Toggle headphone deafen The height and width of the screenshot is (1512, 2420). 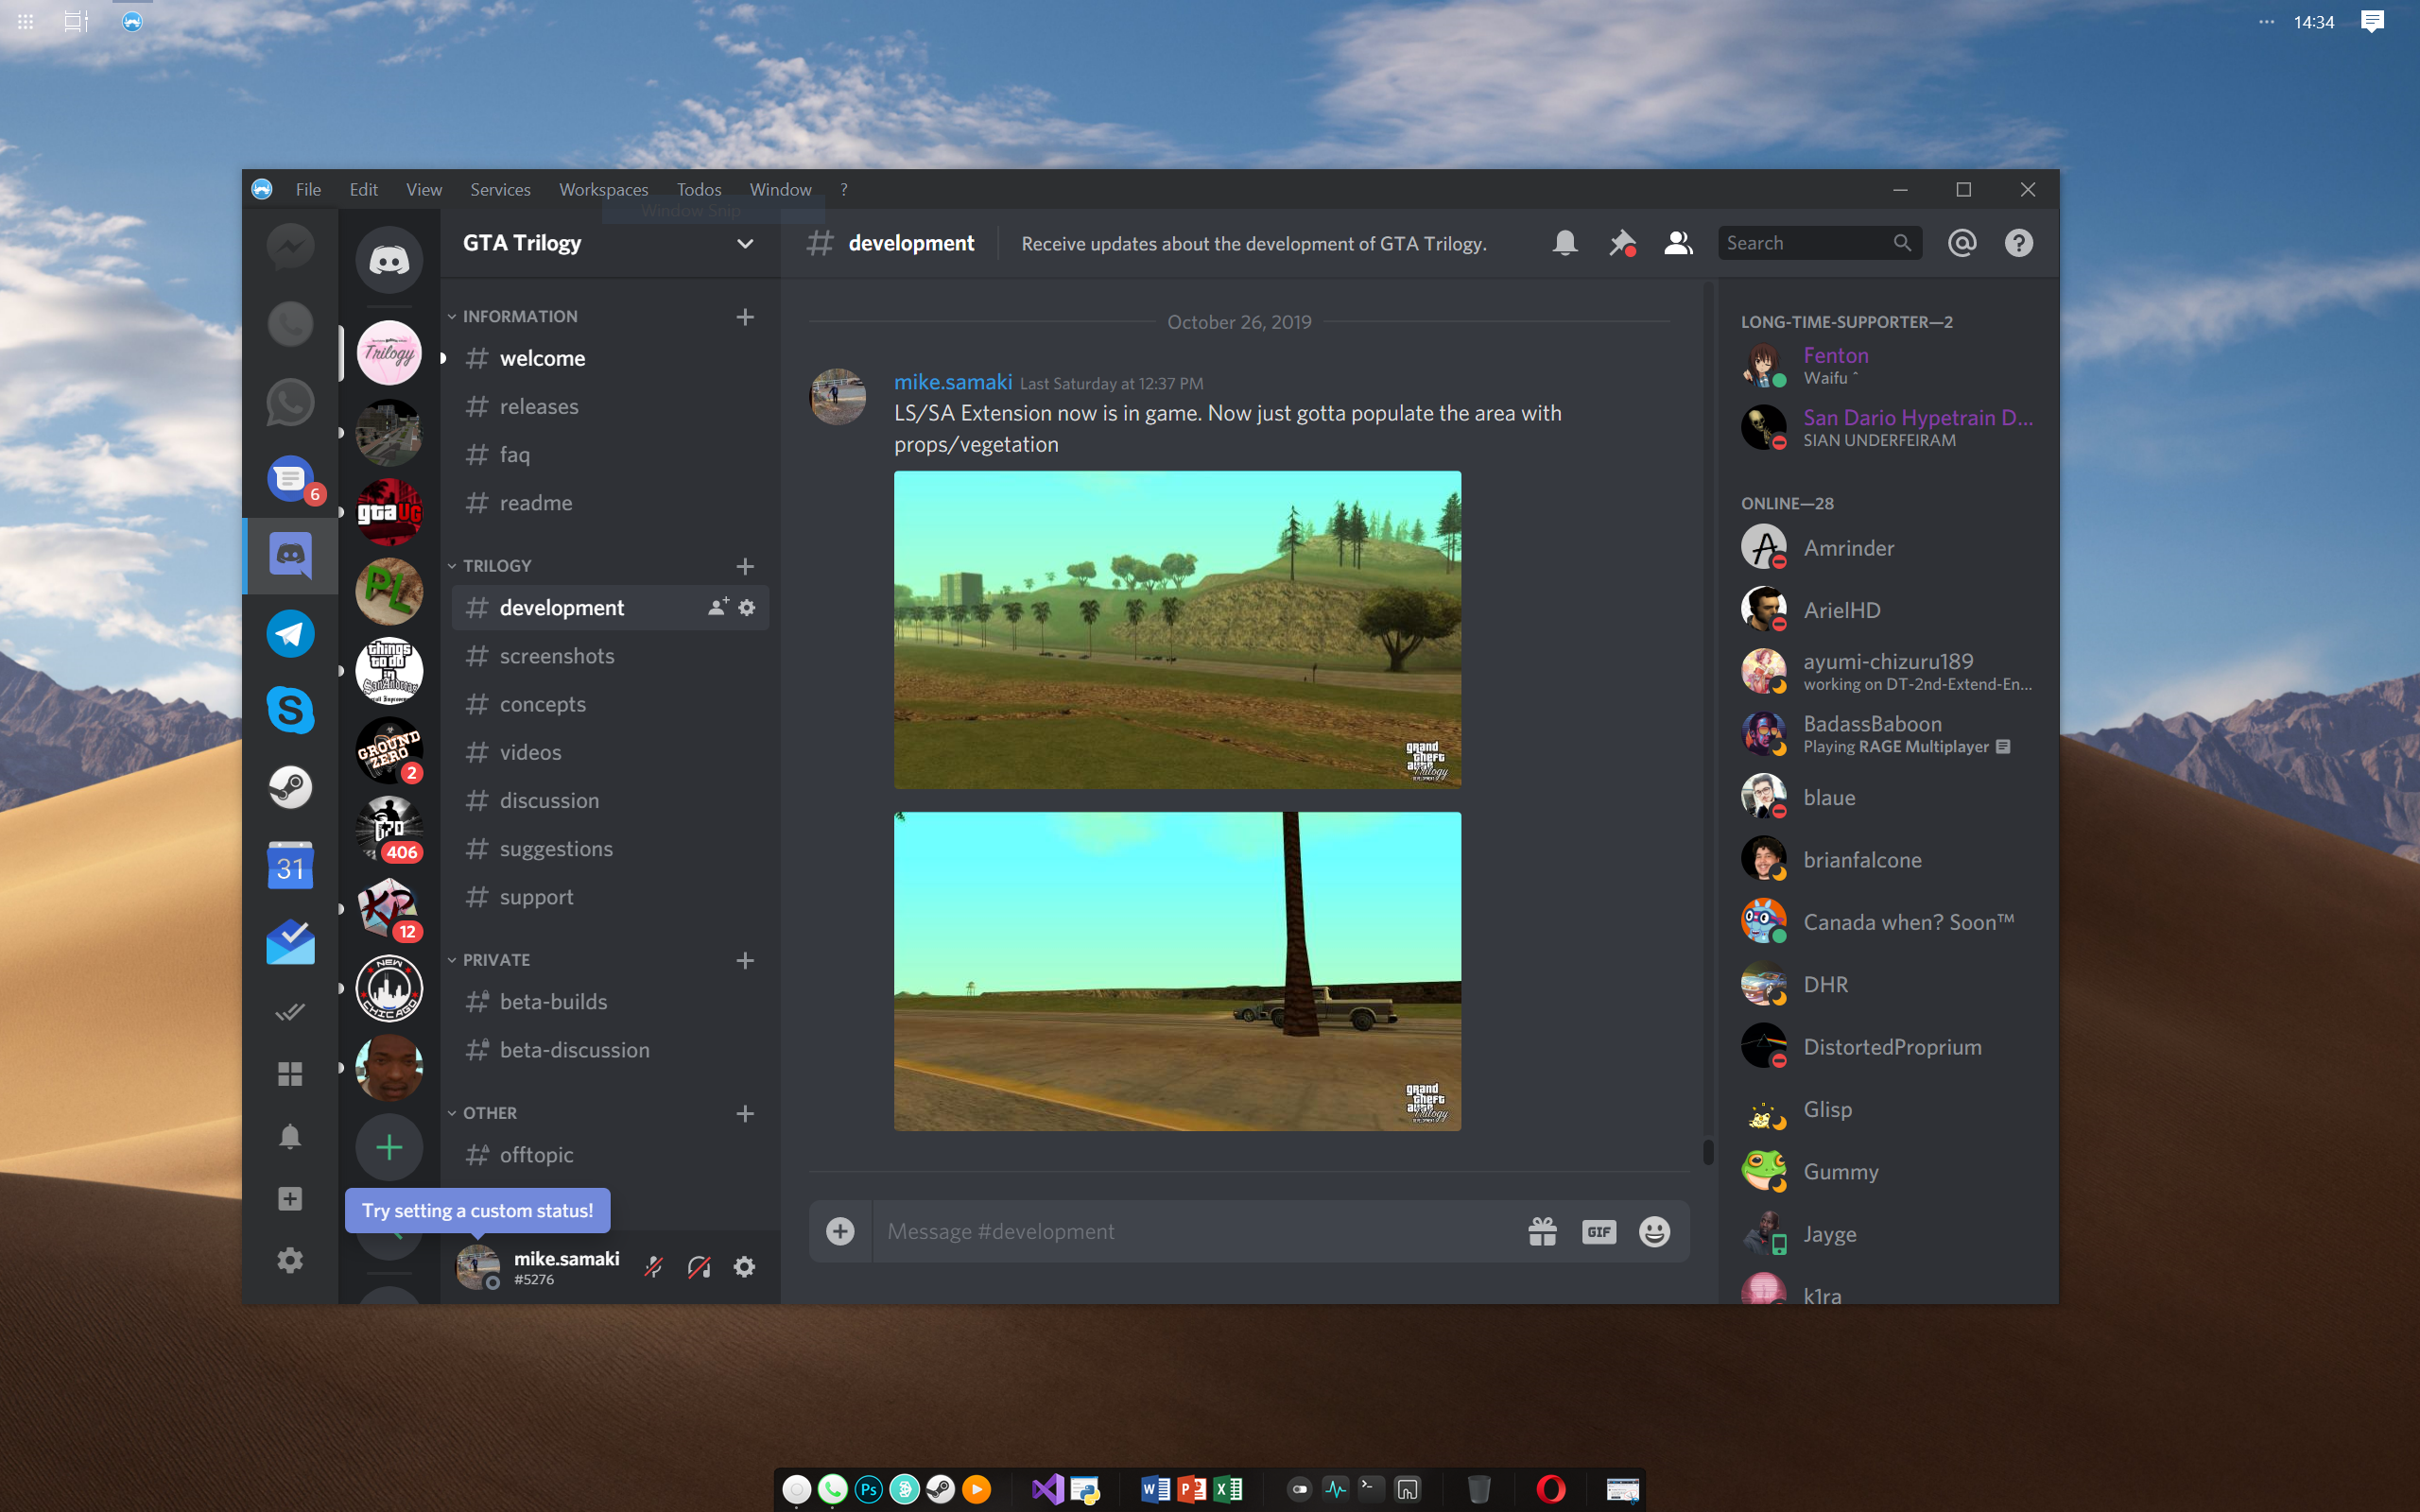point(699,1267)
